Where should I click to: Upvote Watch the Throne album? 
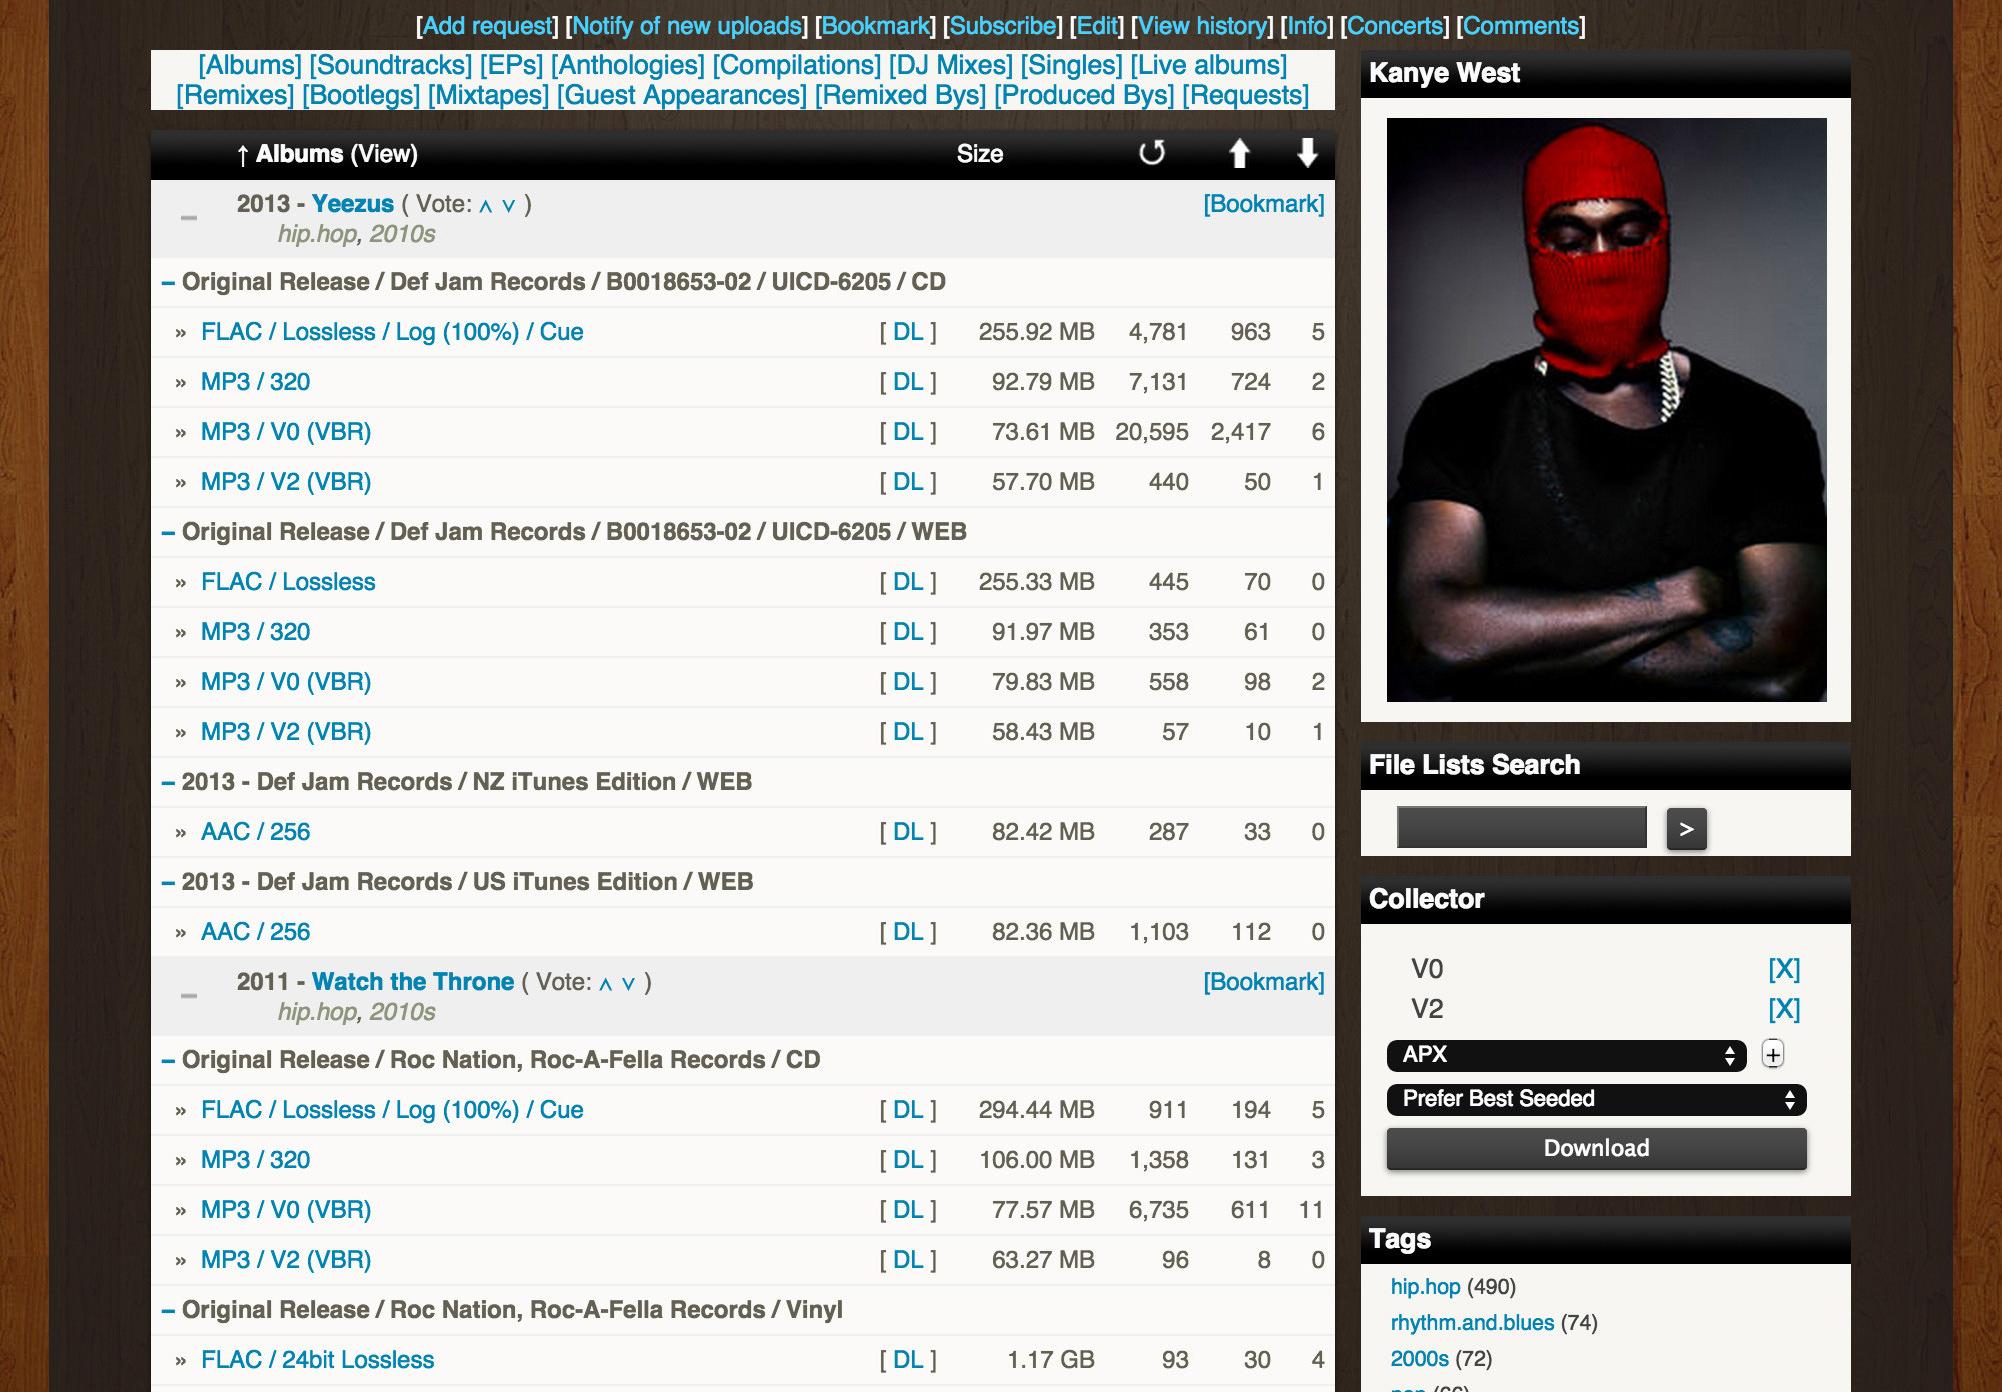pyautogui.click(x=605, y=984)
